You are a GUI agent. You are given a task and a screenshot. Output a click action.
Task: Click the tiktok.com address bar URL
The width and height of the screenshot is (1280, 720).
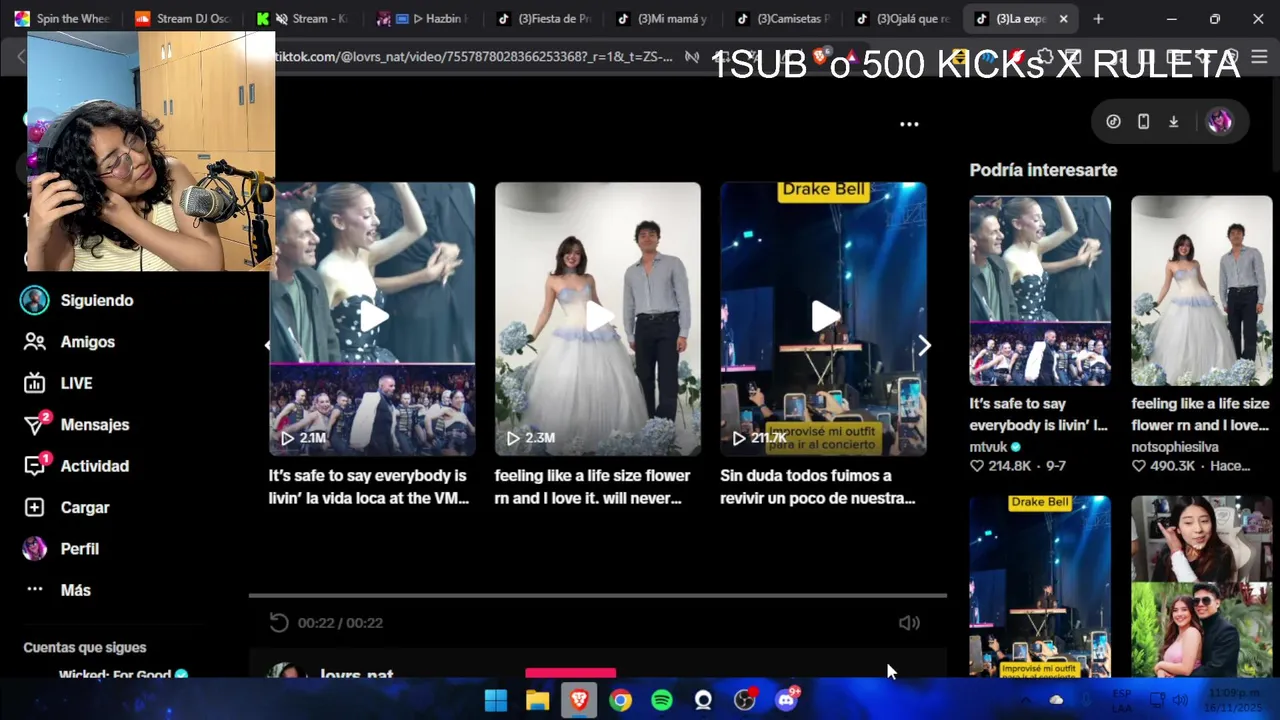pyautogui.click(x=475, y=56)
